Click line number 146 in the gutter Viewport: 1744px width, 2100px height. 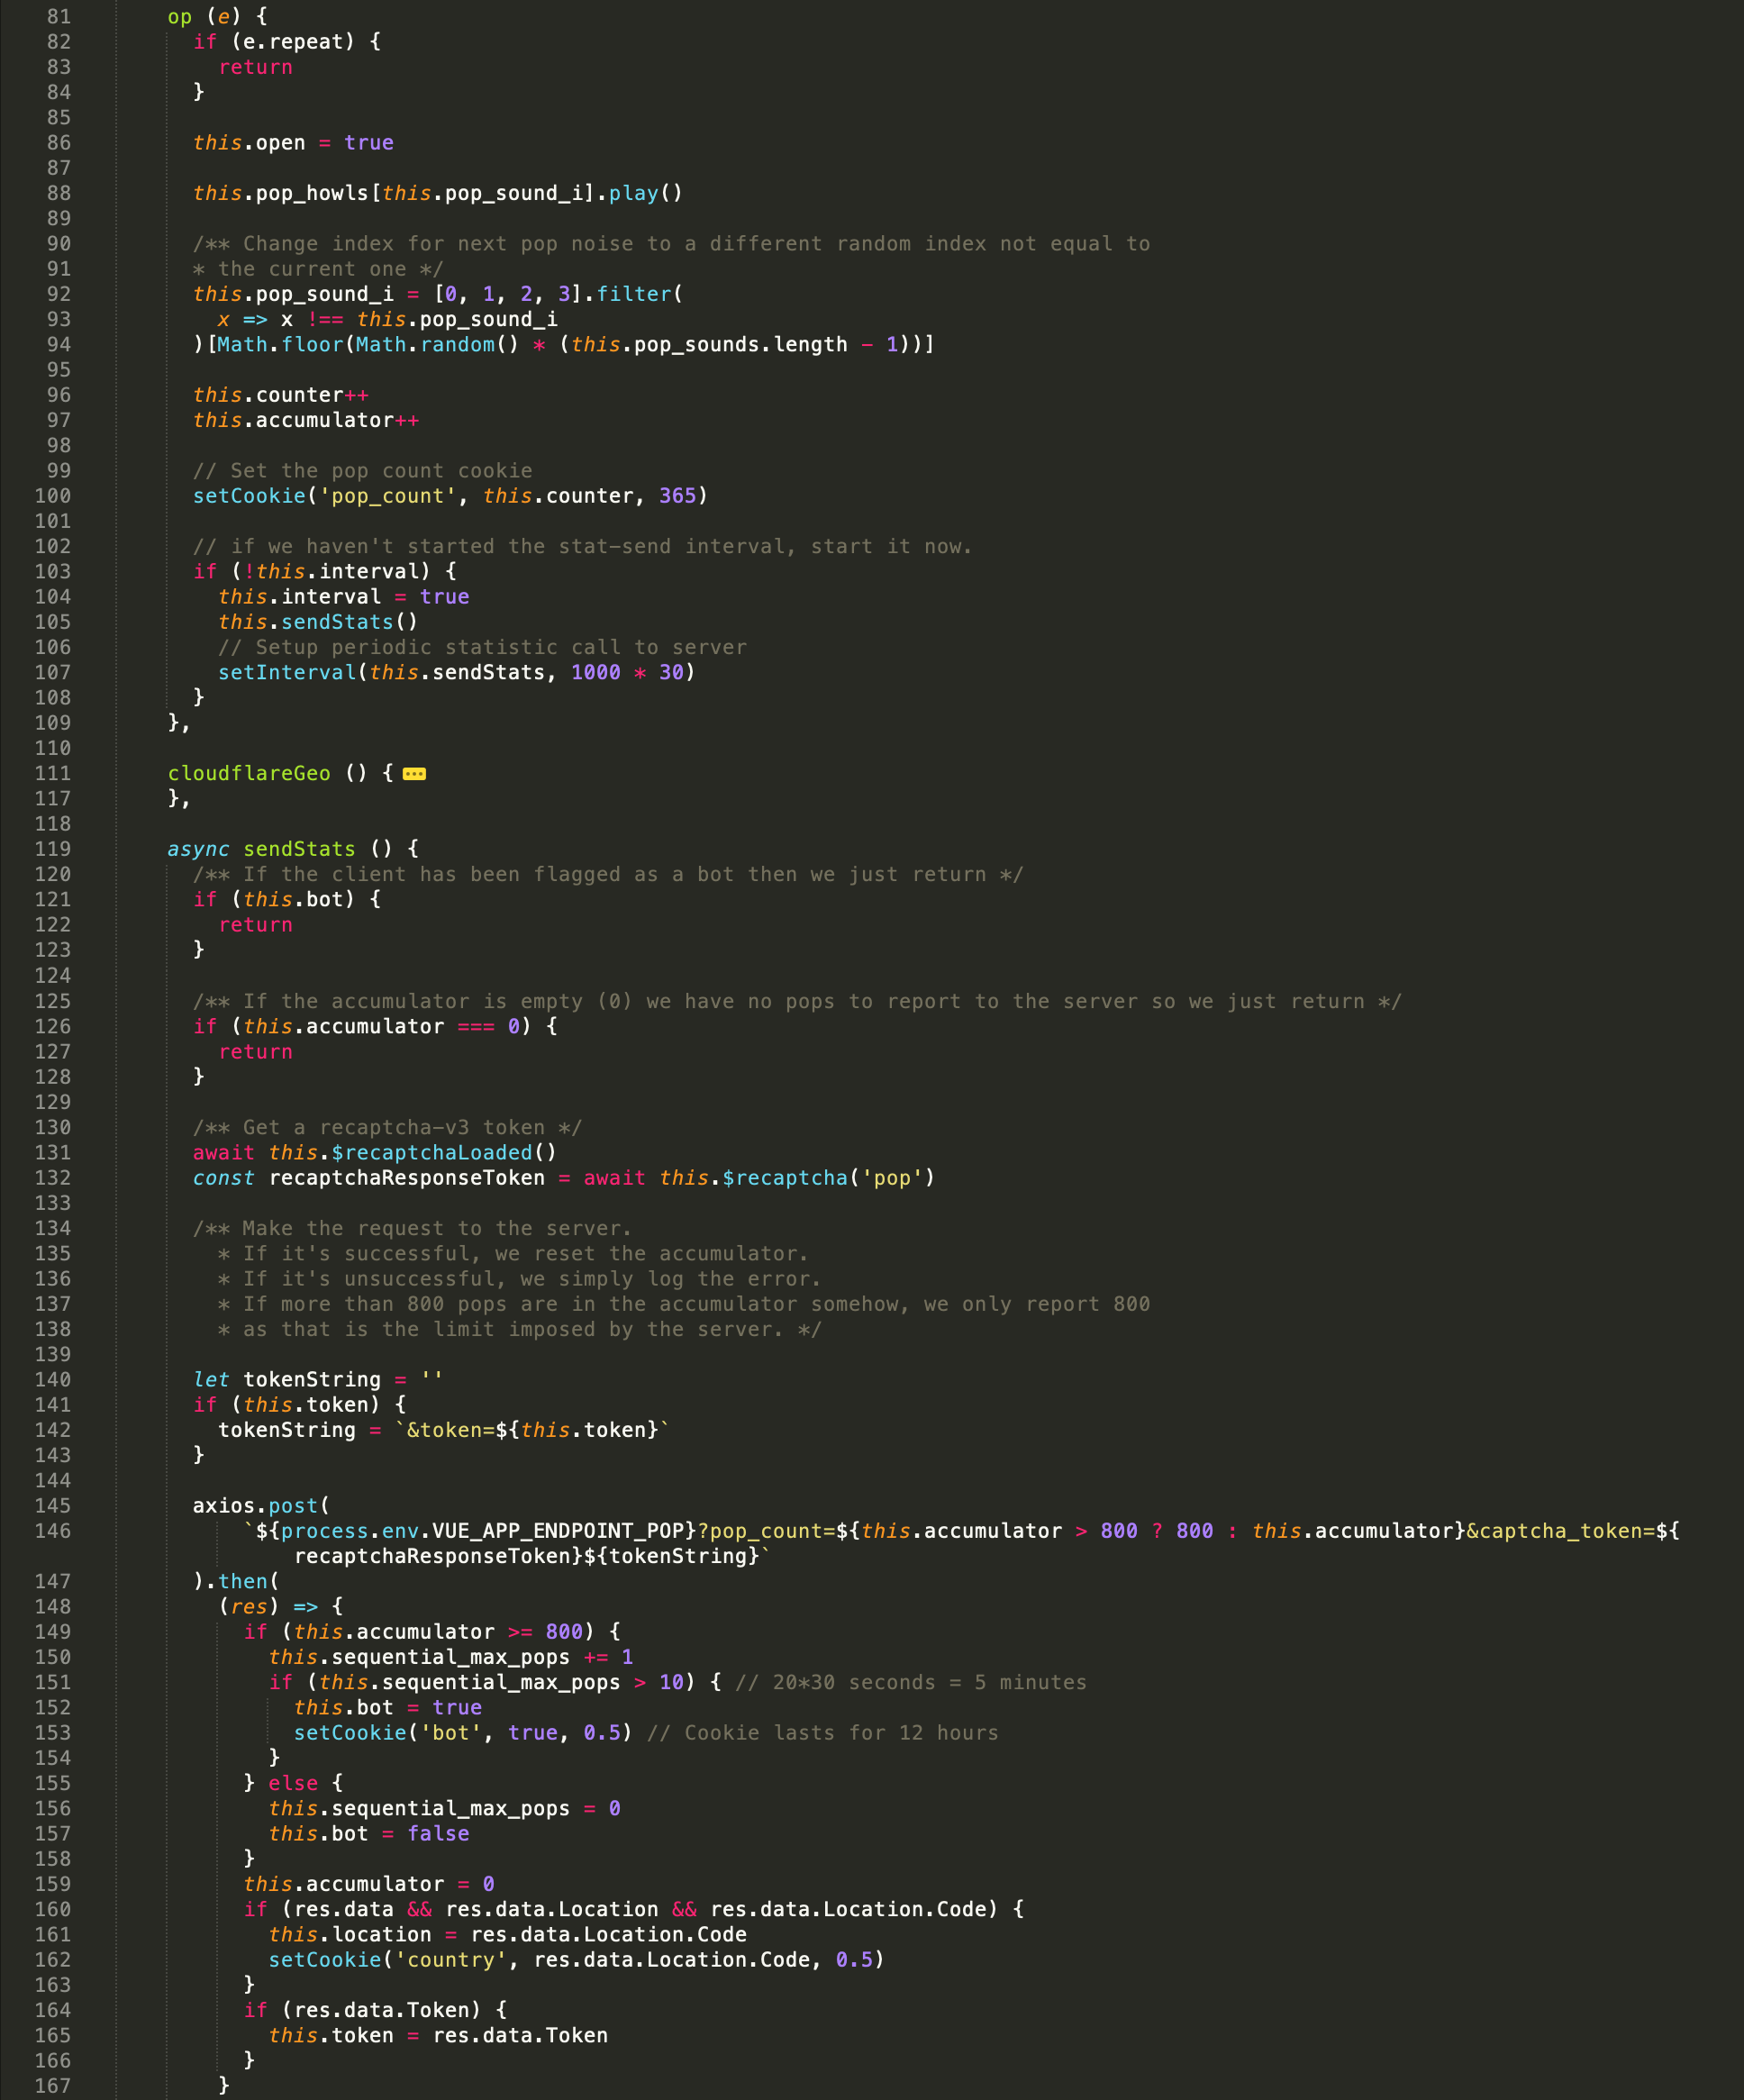tap(52, 1530)
